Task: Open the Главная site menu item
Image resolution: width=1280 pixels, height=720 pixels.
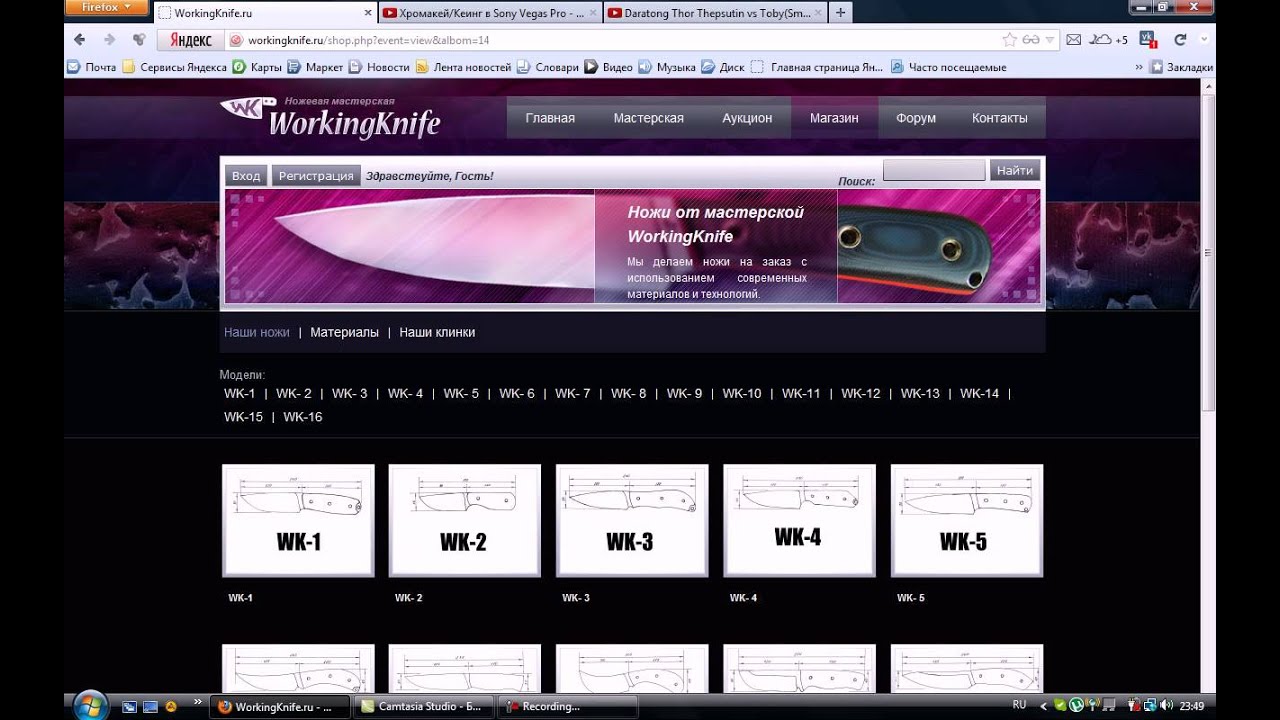Action: click(550, 118)
